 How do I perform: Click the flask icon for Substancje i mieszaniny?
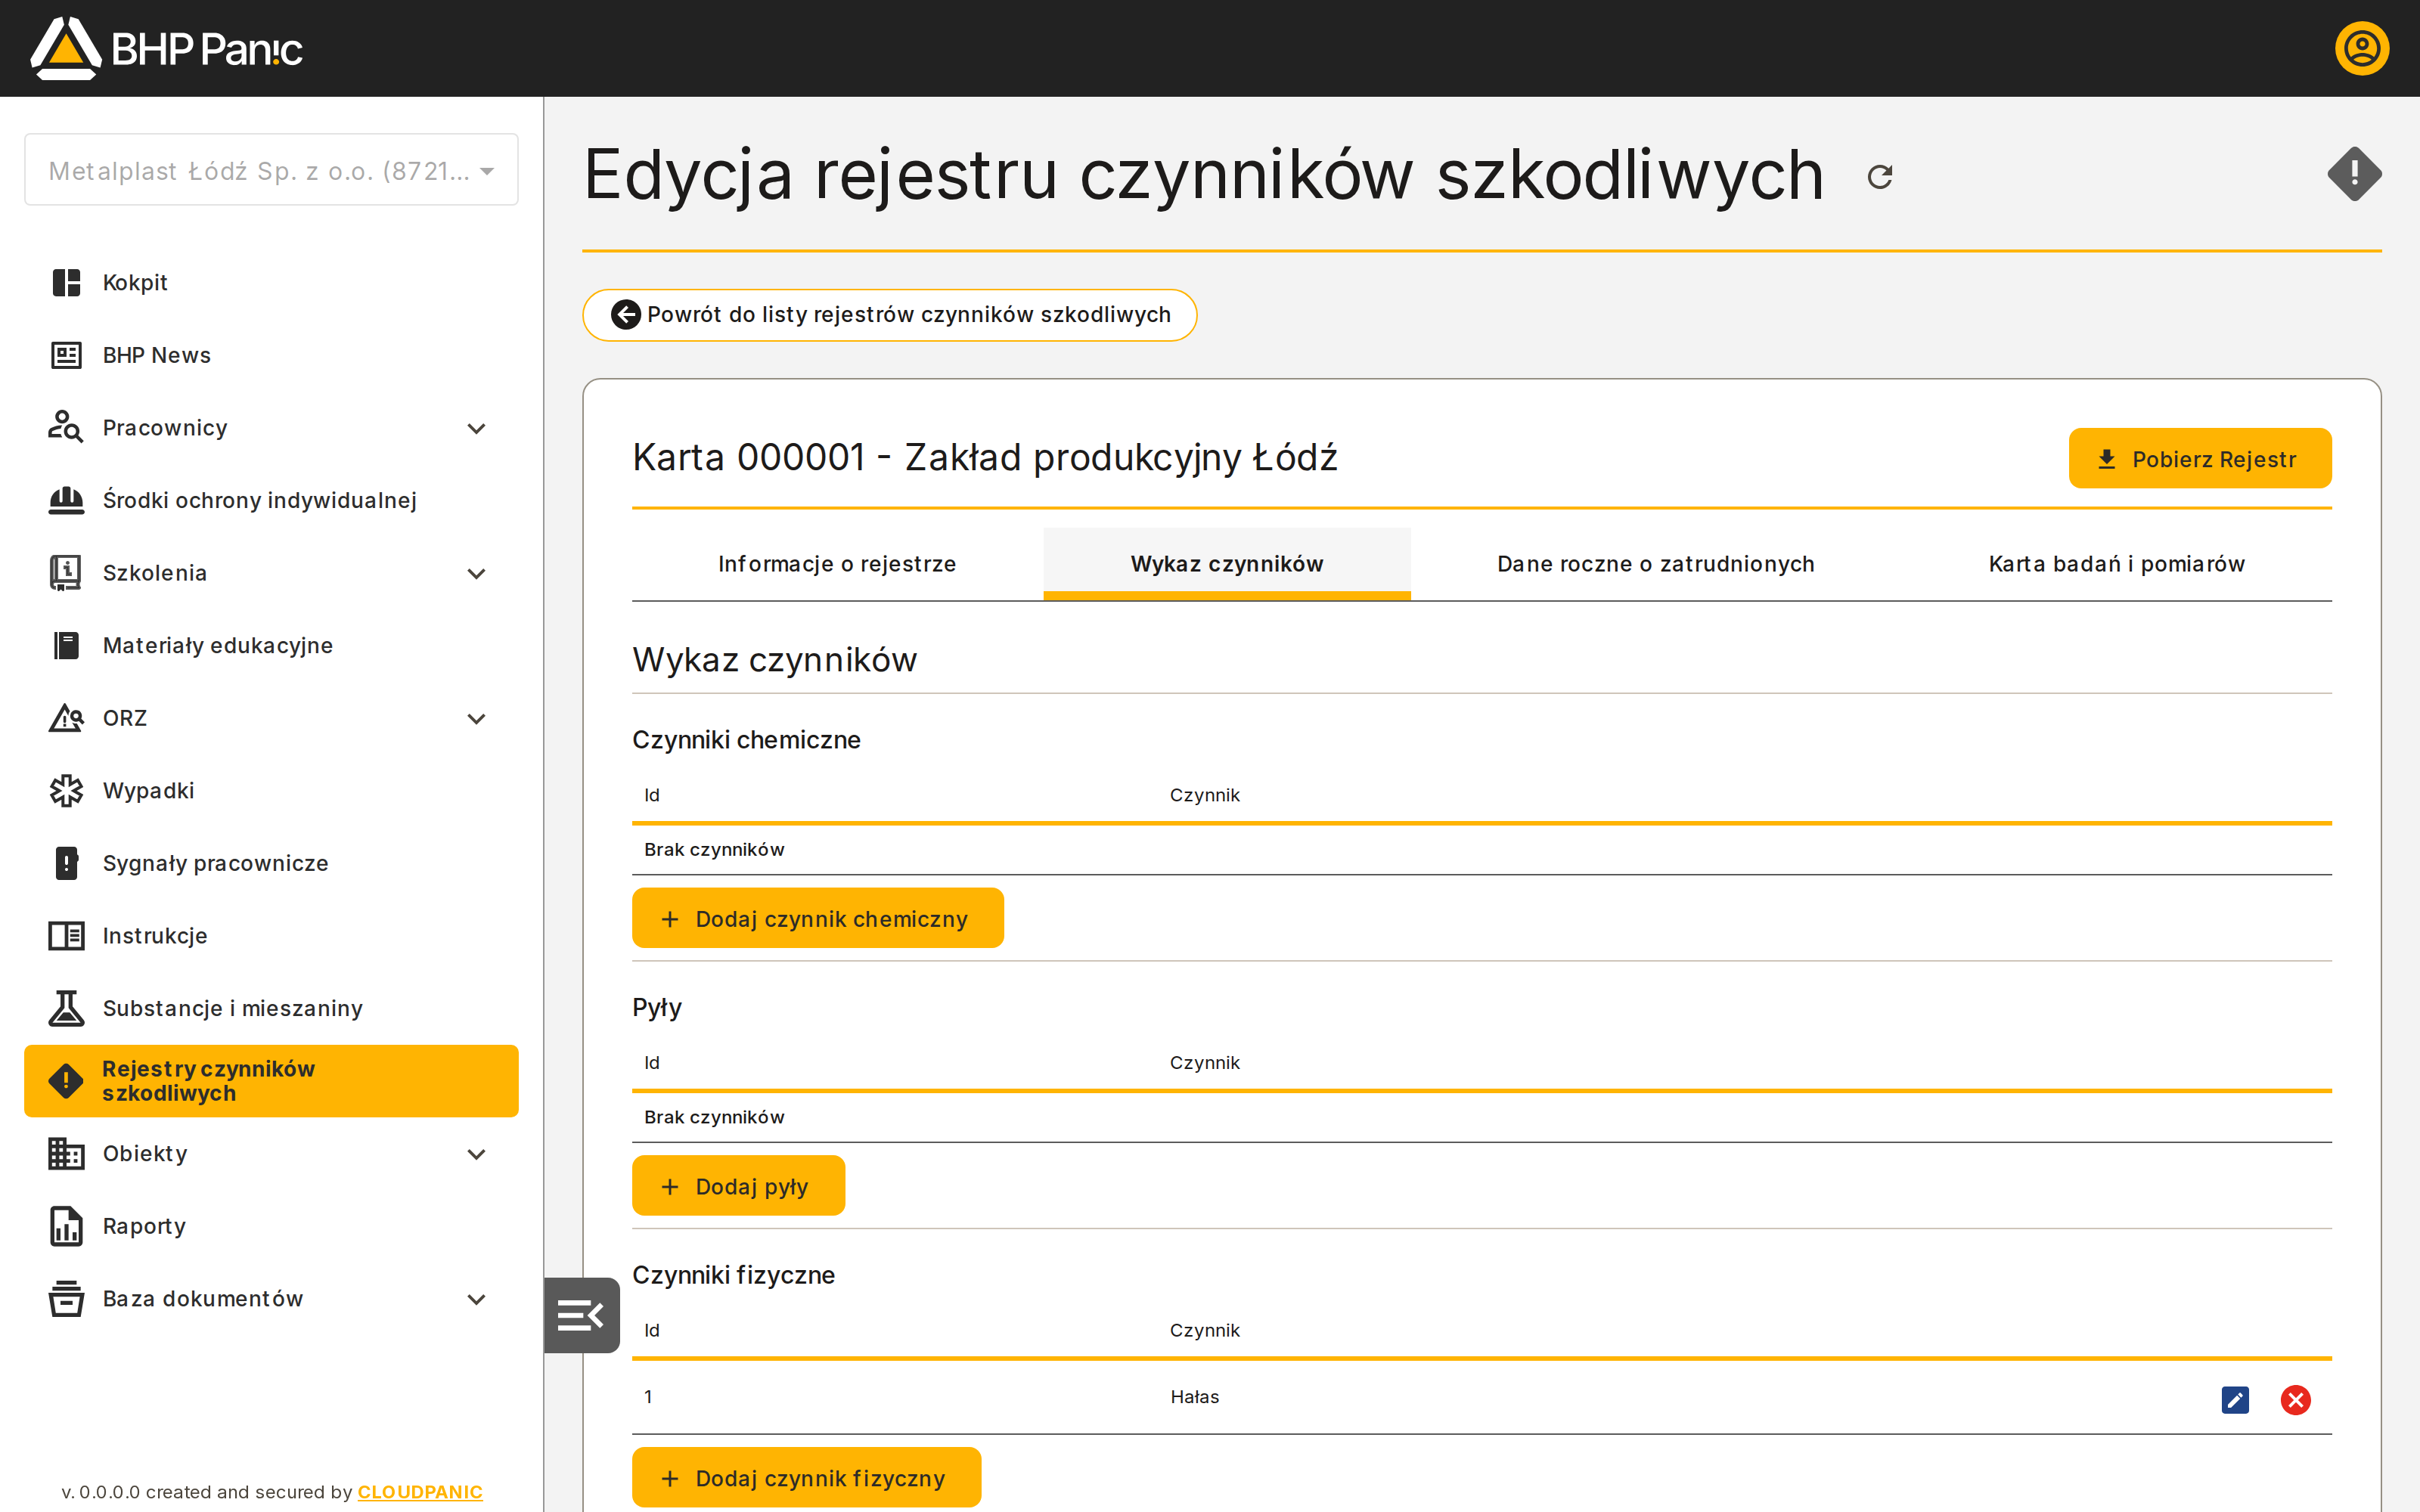point(66,1008)
